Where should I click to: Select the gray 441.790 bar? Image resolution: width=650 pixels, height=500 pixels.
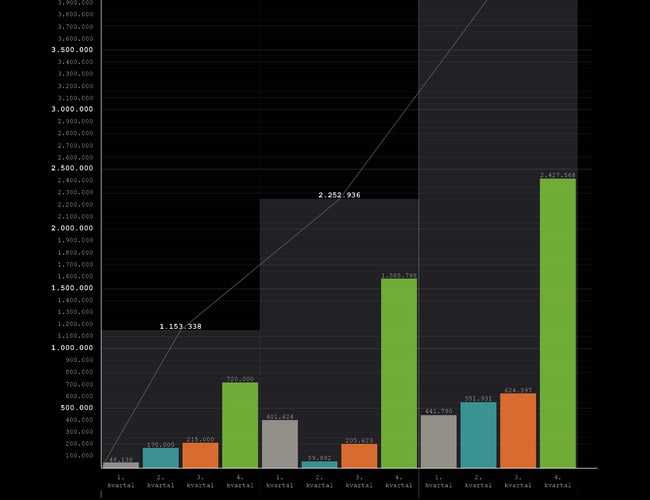(x=438, y=441)
